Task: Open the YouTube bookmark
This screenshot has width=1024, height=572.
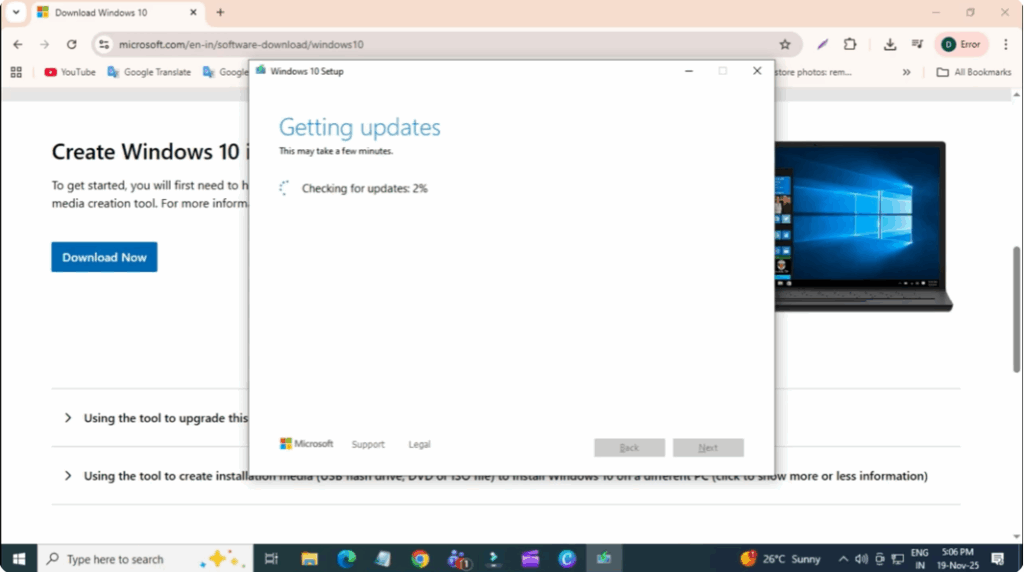Action: point(70,72)
